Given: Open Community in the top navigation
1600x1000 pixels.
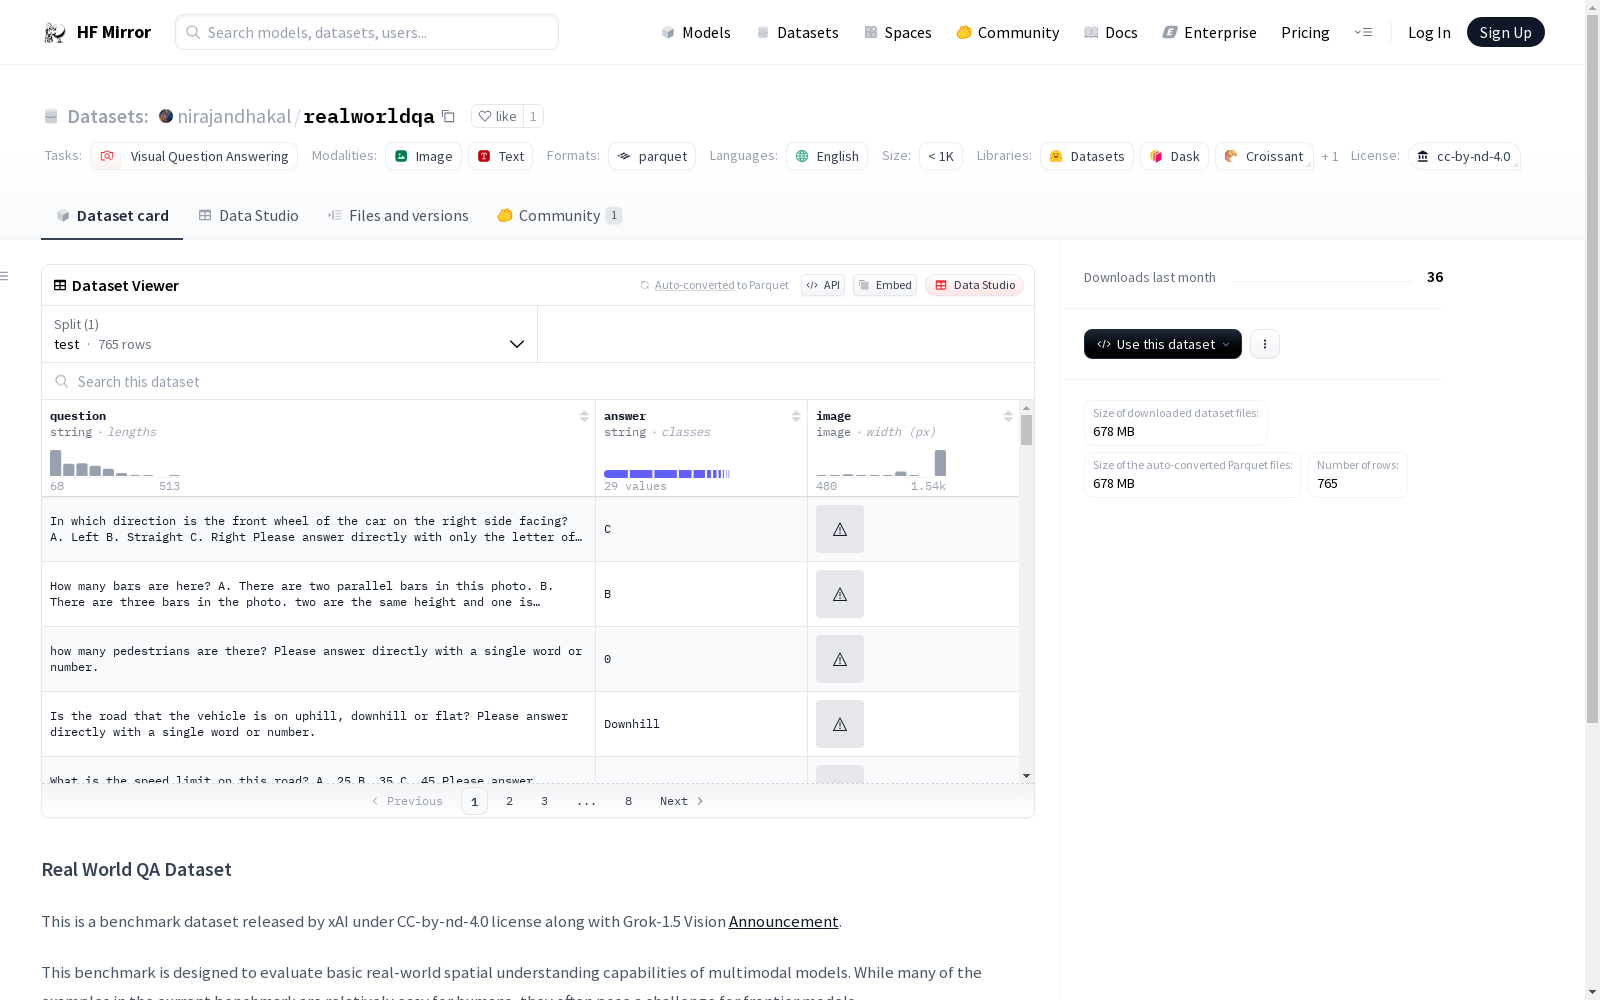Looking at the screenshot, I should 1008,33.
